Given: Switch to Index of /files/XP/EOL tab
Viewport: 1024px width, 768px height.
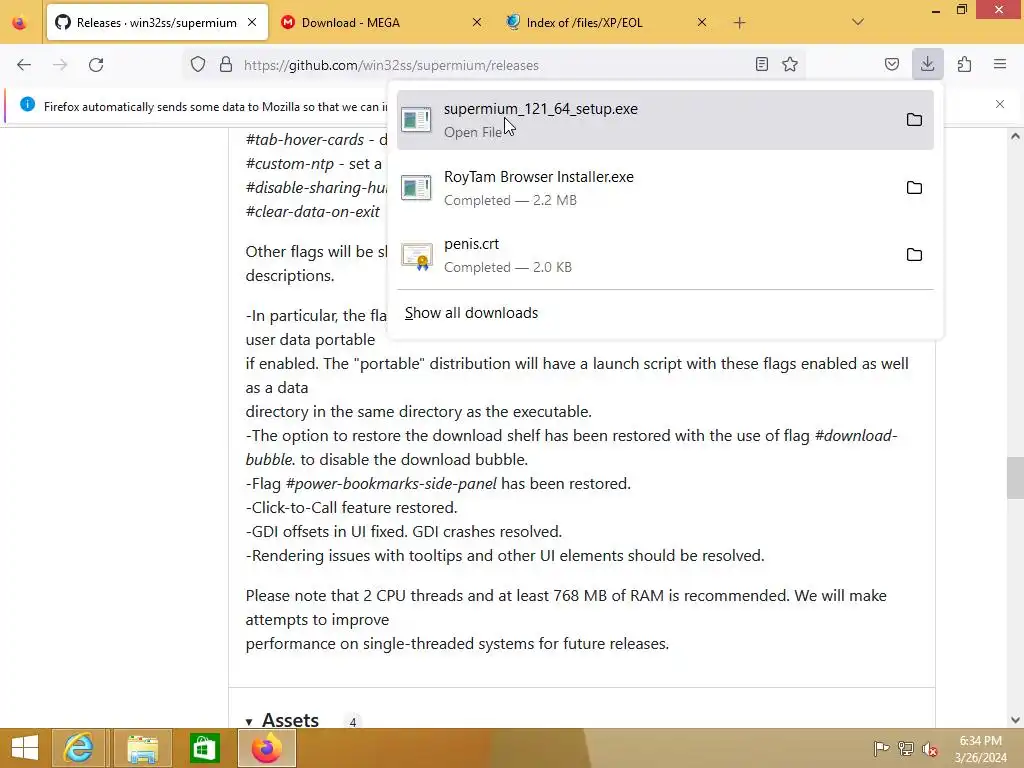Looking at the screenshot, I should 607,23.
